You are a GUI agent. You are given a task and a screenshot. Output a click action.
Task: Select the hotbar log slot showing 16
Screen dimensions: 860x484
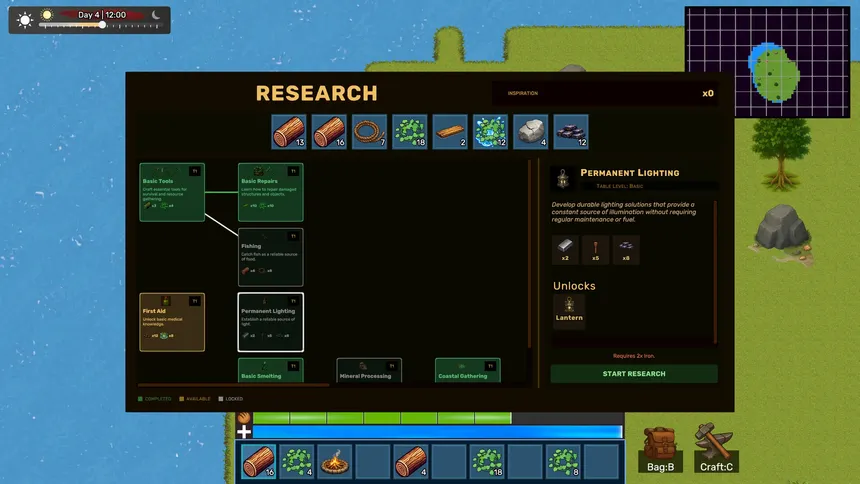[259, 461]
